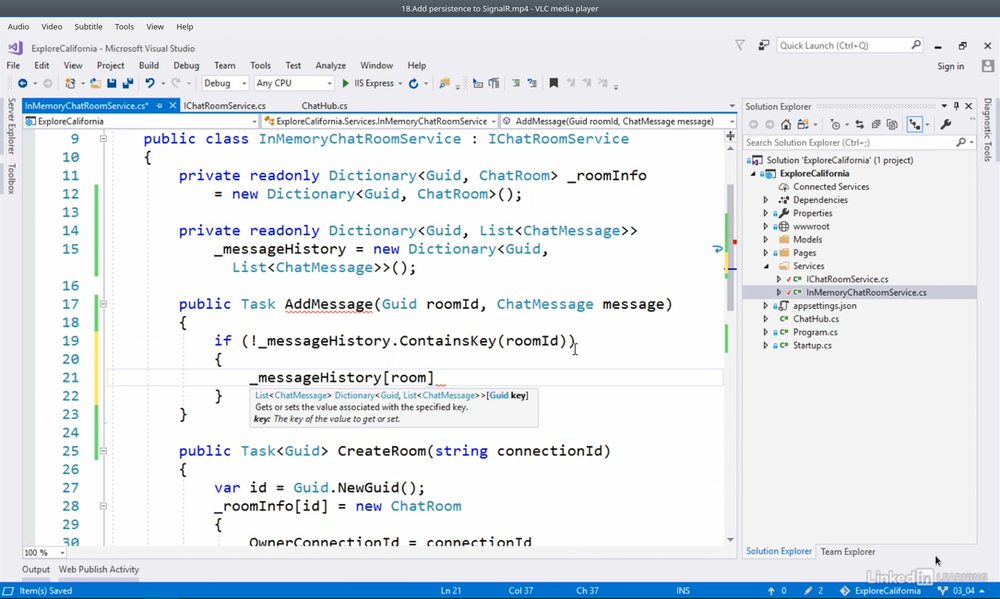Screen dimensions: 1000x599
Task: Click the Solutions and Folders switch icon
Action: point(803,124)
